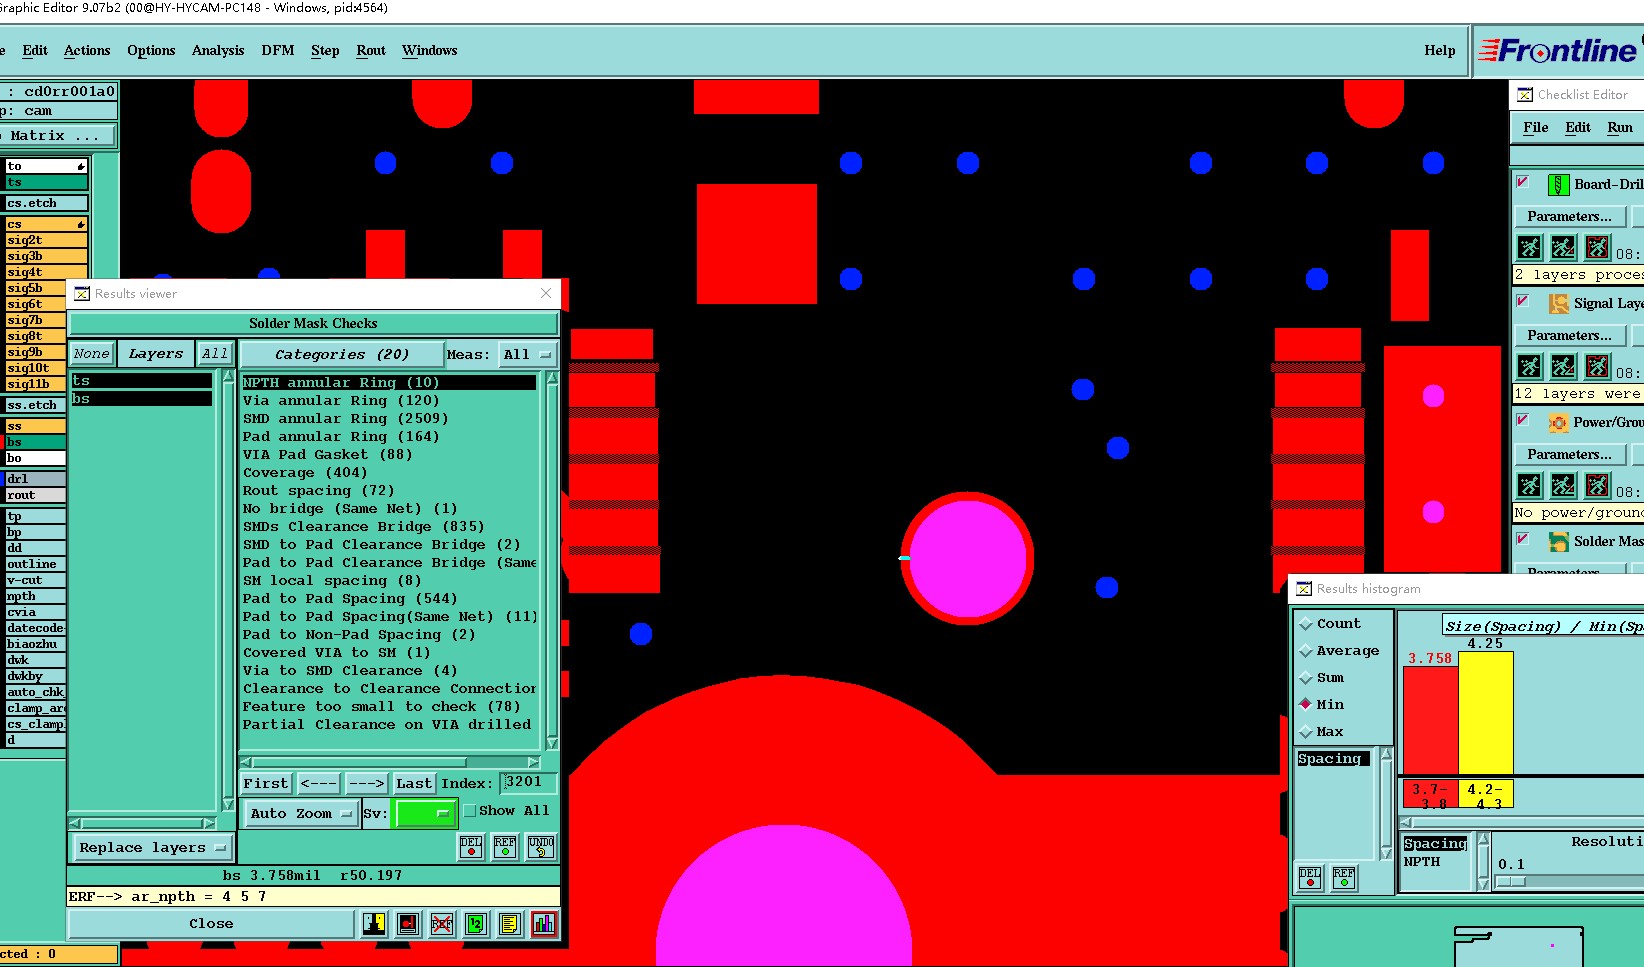Screen dimensions: 1644x967
Task: Click the Board-Drill green drill icon
Action: coord(1558,184)
